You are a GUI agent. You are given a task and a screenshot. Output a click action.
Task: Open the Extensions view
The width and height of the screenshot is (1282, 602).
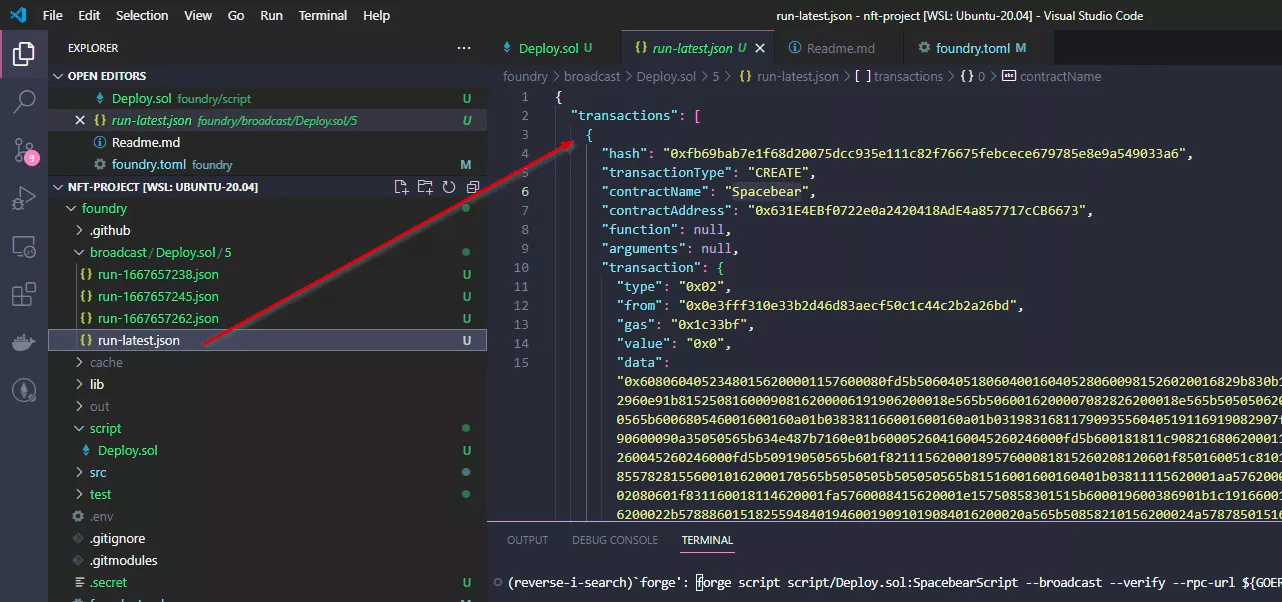[x=24, y=295]
